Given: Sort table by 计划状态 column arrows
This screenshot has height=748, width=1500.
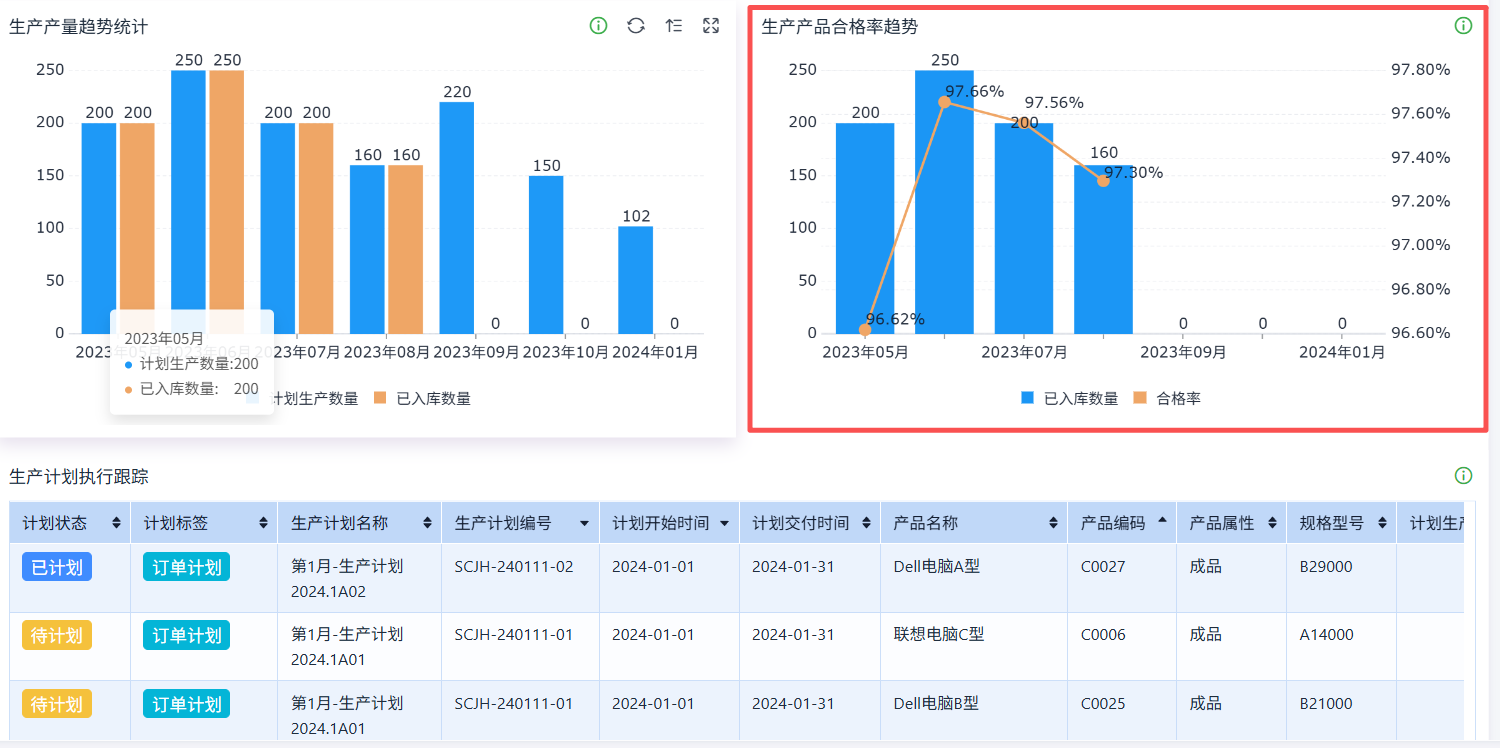Looking at the screenshot, I should pos(117,523).
